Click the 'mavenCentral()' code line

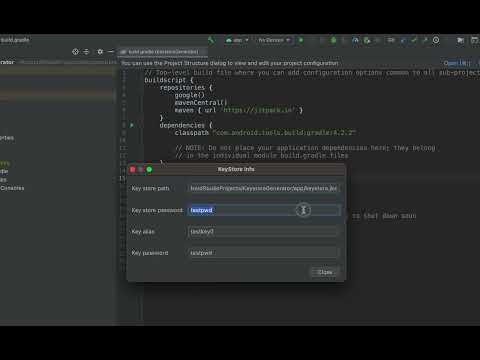pyautogui.click(x=201, y=103)
